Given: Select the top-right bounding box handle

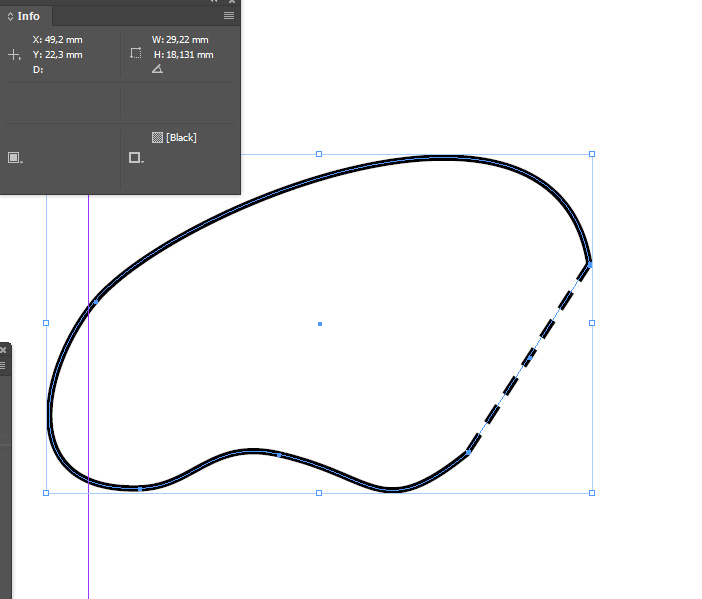Looking at the screenshot, I should click(x=592, y=154).
